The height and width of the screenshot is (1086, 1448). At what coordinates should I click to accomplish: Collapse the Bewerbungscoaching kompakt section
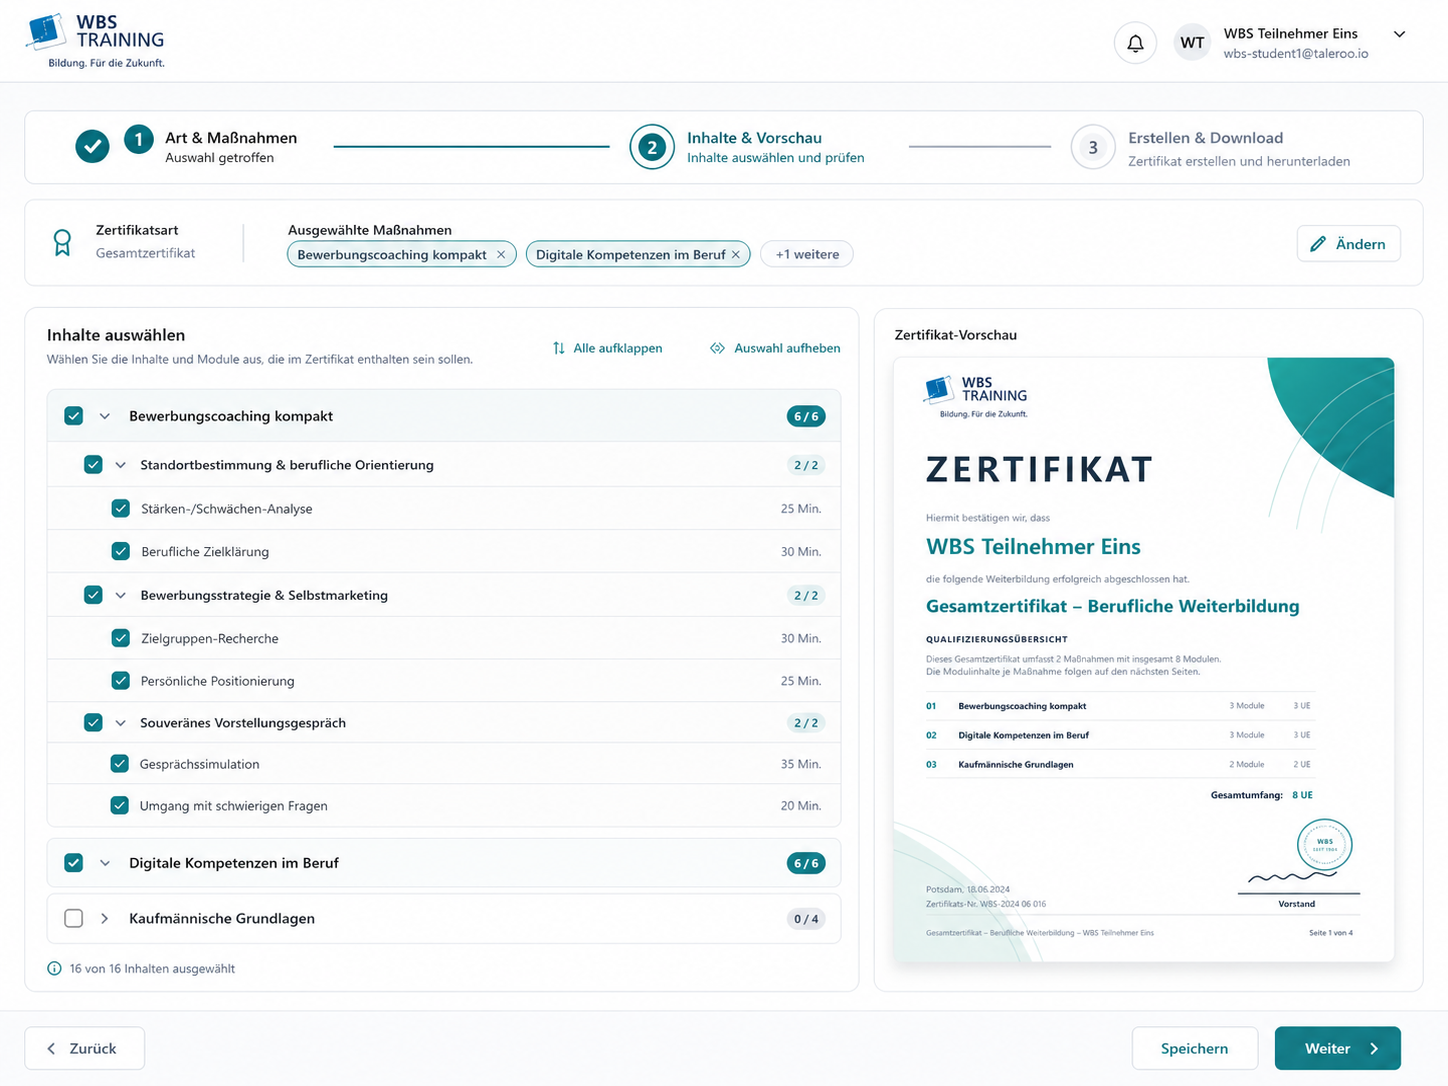(x=105, y=416)
